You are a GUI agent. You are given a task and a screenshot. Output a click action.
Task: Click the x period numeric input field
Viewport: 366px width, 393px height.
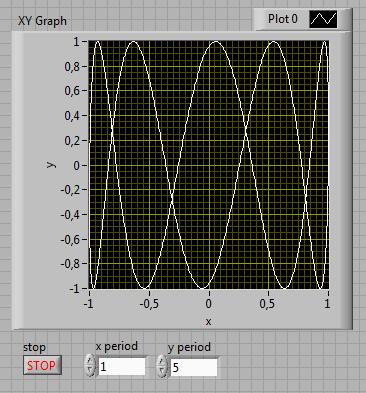122,367
